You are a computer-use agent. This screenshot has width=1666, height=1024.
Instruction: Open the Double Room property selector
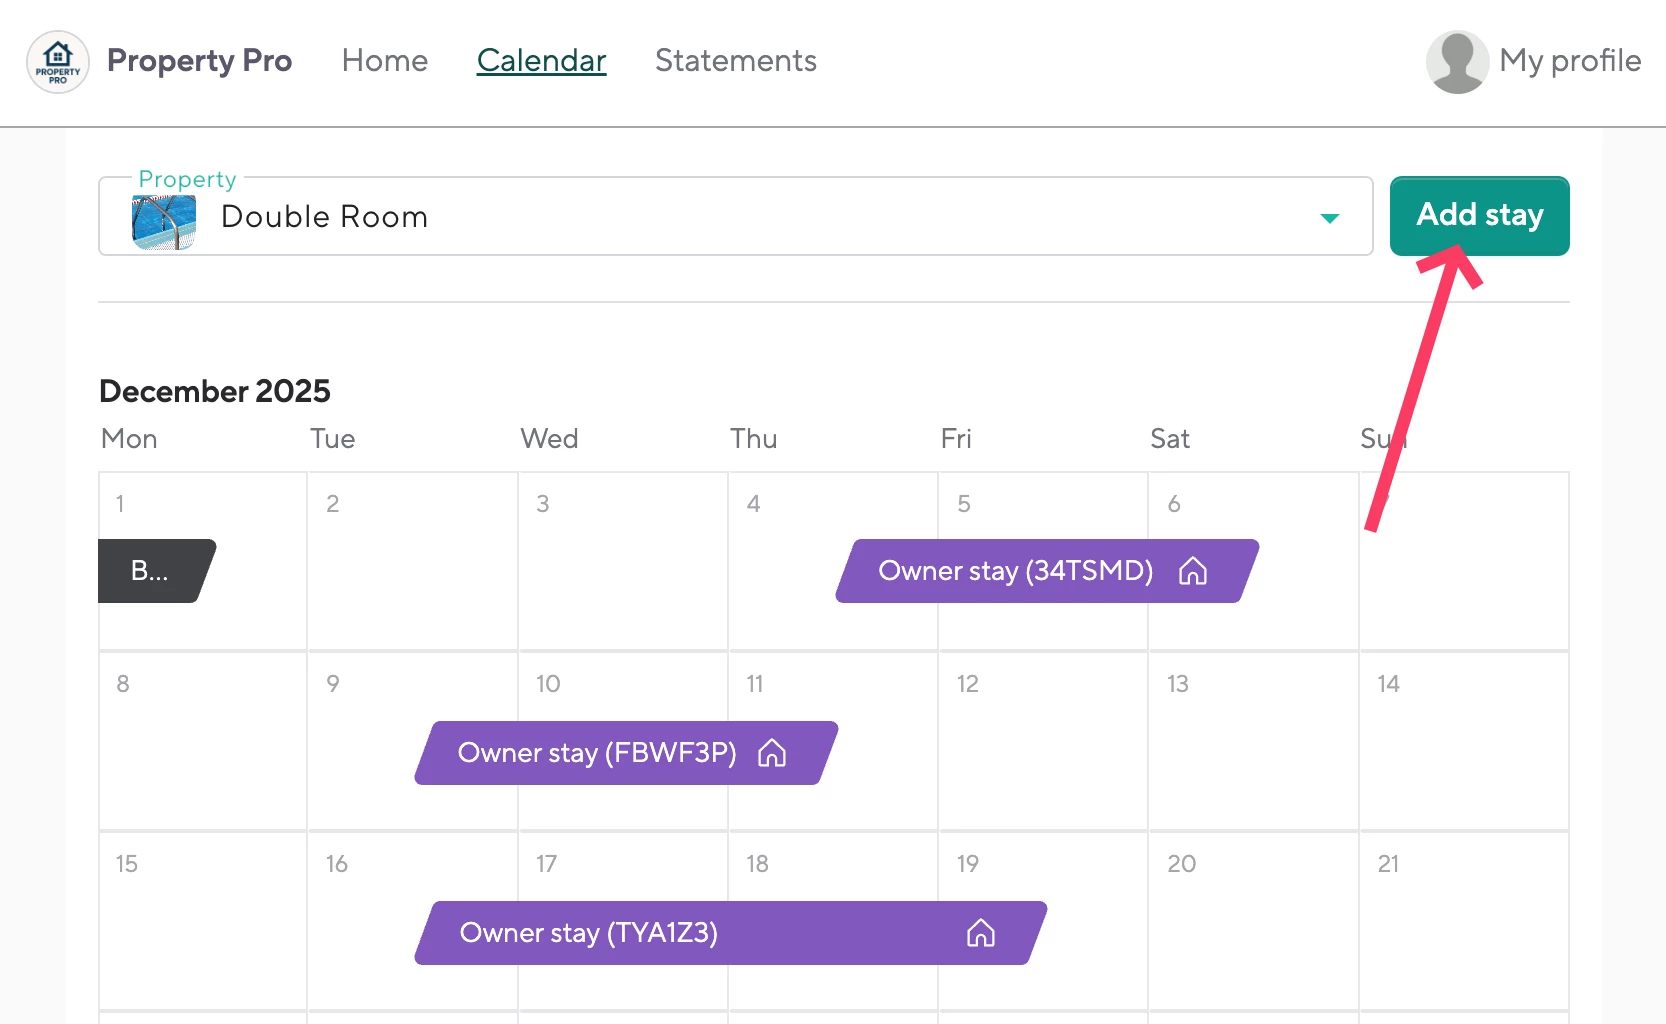(736, 216)
